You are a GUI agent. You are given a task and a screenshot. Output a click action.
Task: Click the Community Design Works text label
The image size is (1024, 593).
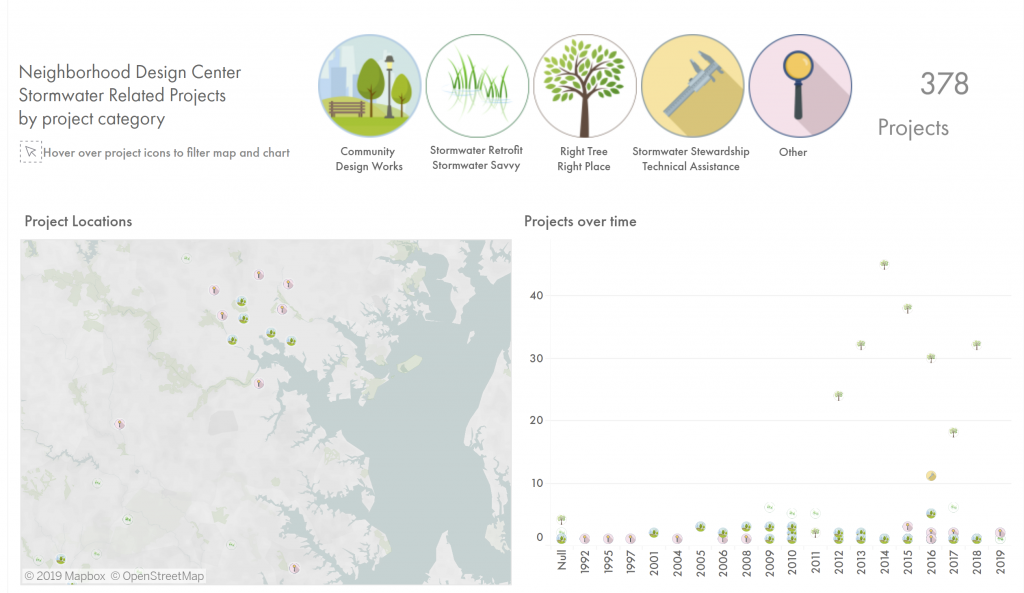[369, 159]
